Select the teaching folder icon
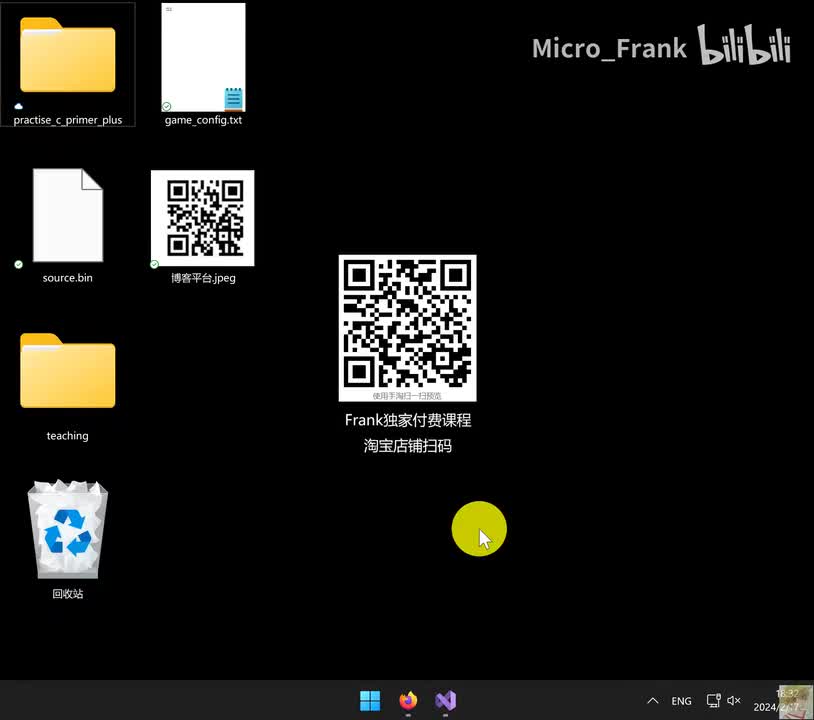Screen dimensions: 814x720 67,371
